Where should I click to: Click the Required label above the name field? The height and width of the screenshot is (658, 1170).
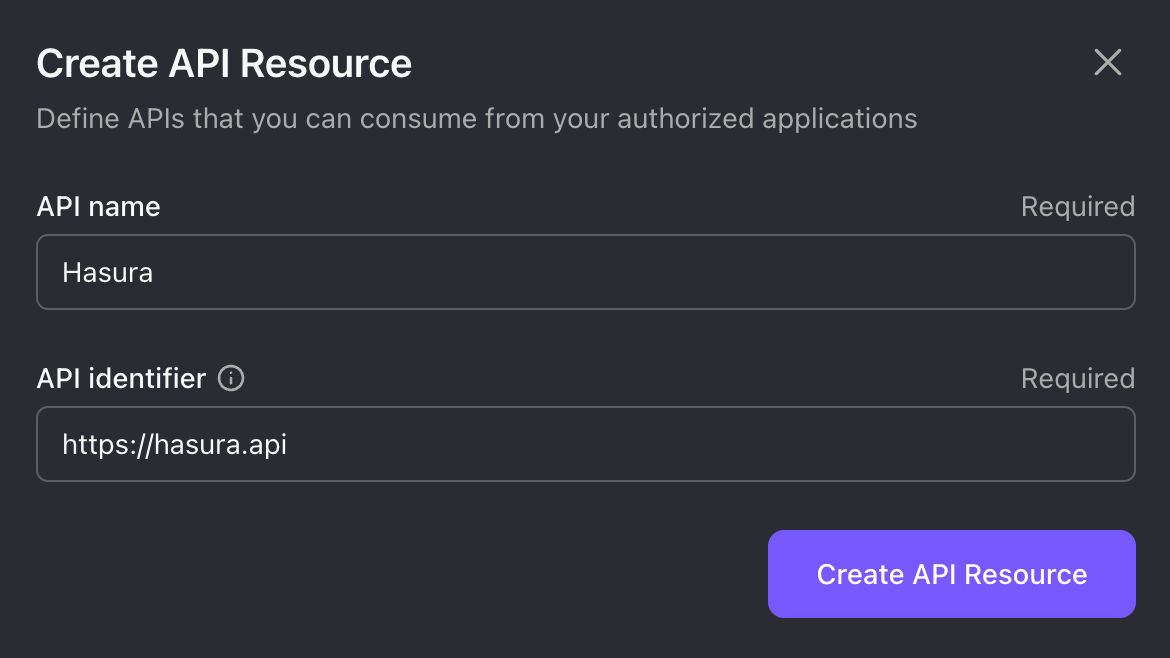pos(1077,206)
